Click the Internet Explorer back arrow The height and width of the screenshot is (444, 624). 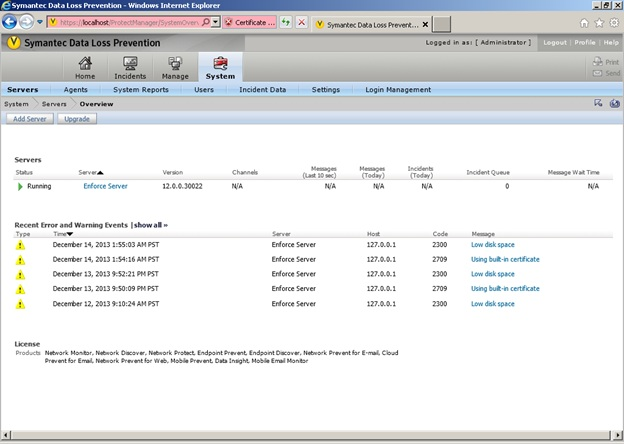coord(11,22)
